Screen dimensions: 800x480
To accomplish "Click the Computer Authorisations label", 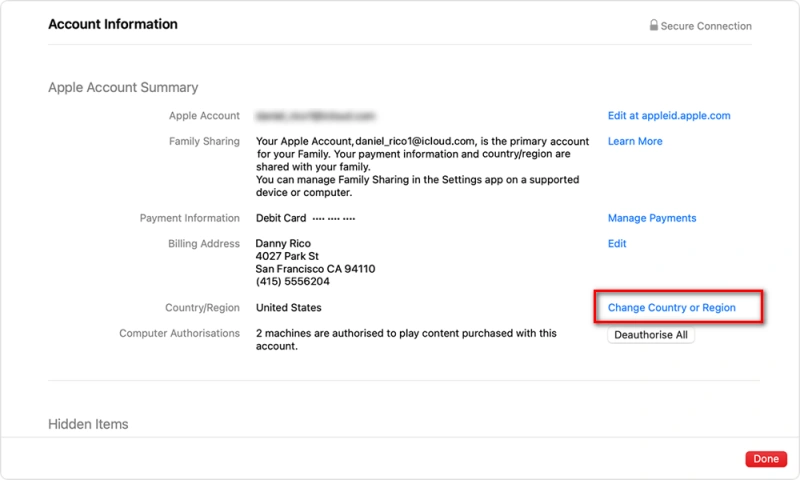I will [179, 333].
